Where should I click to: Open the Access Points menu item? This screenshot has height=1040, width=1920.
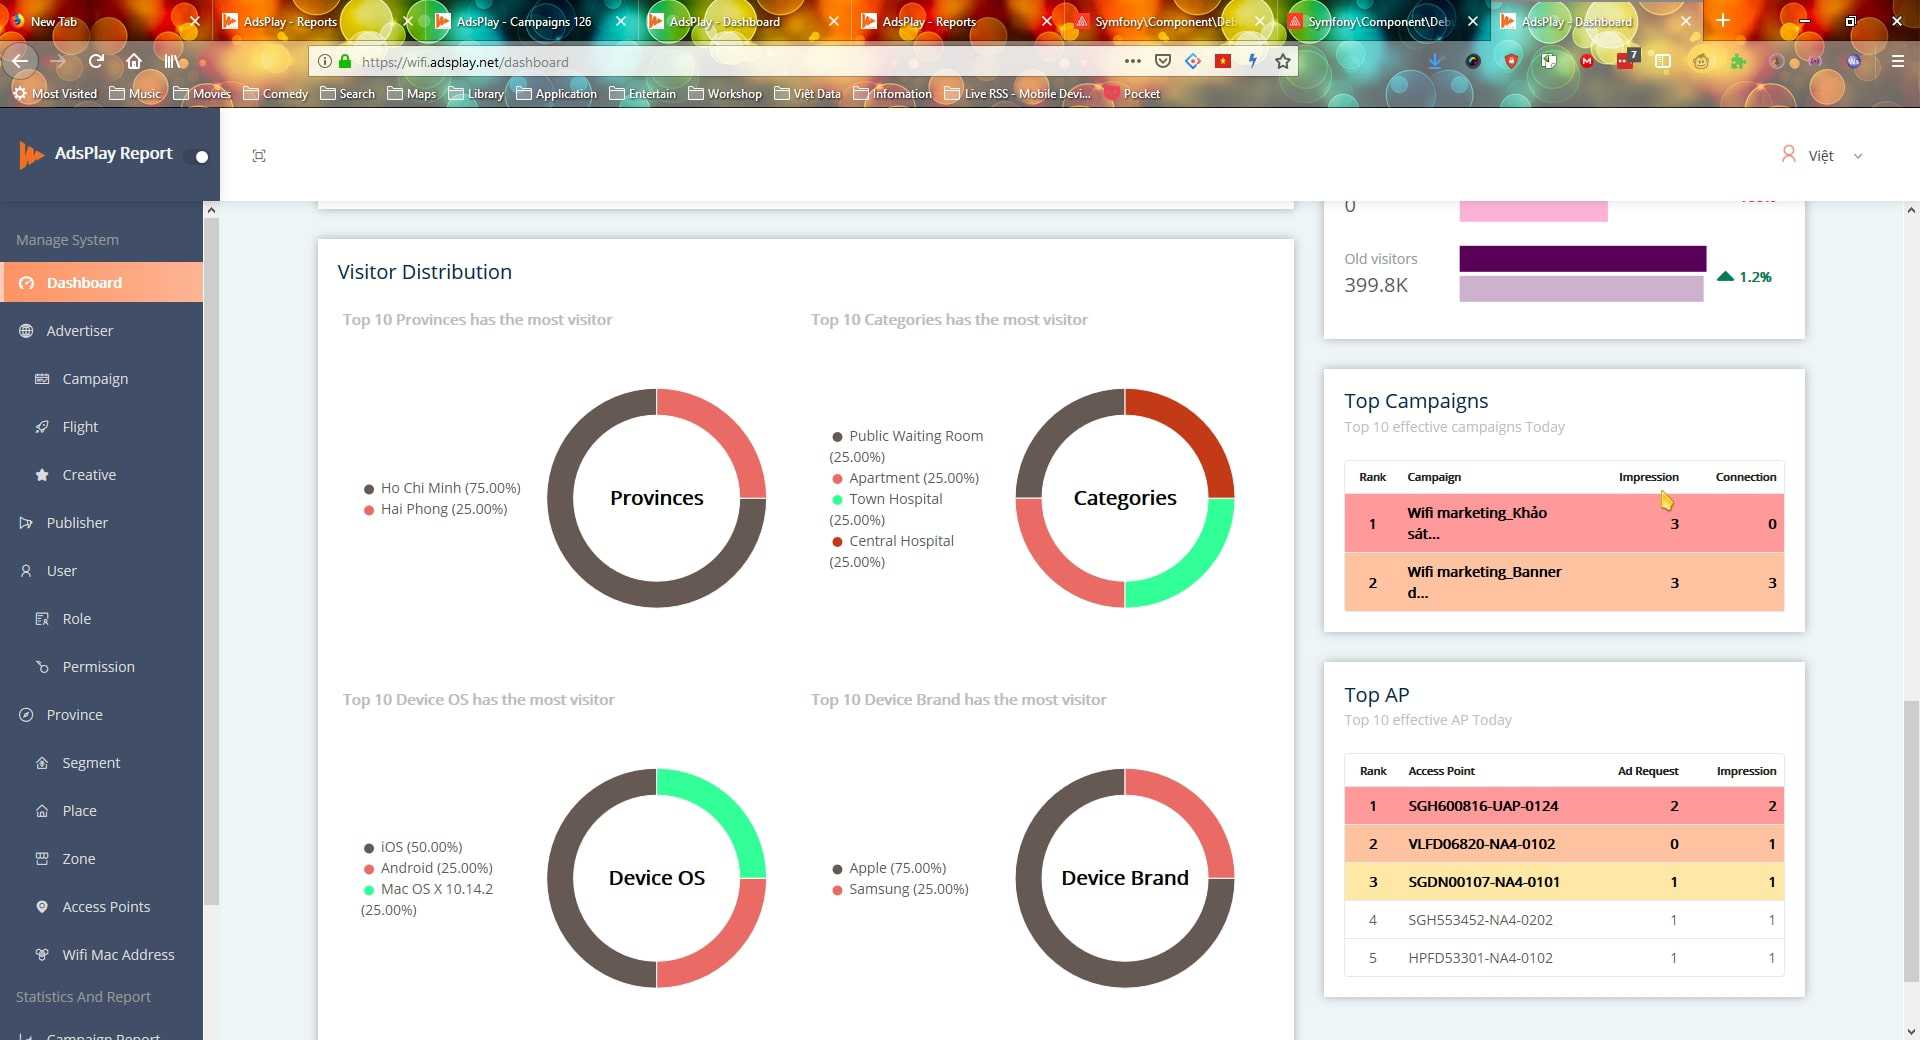click(x=106, y=907)
